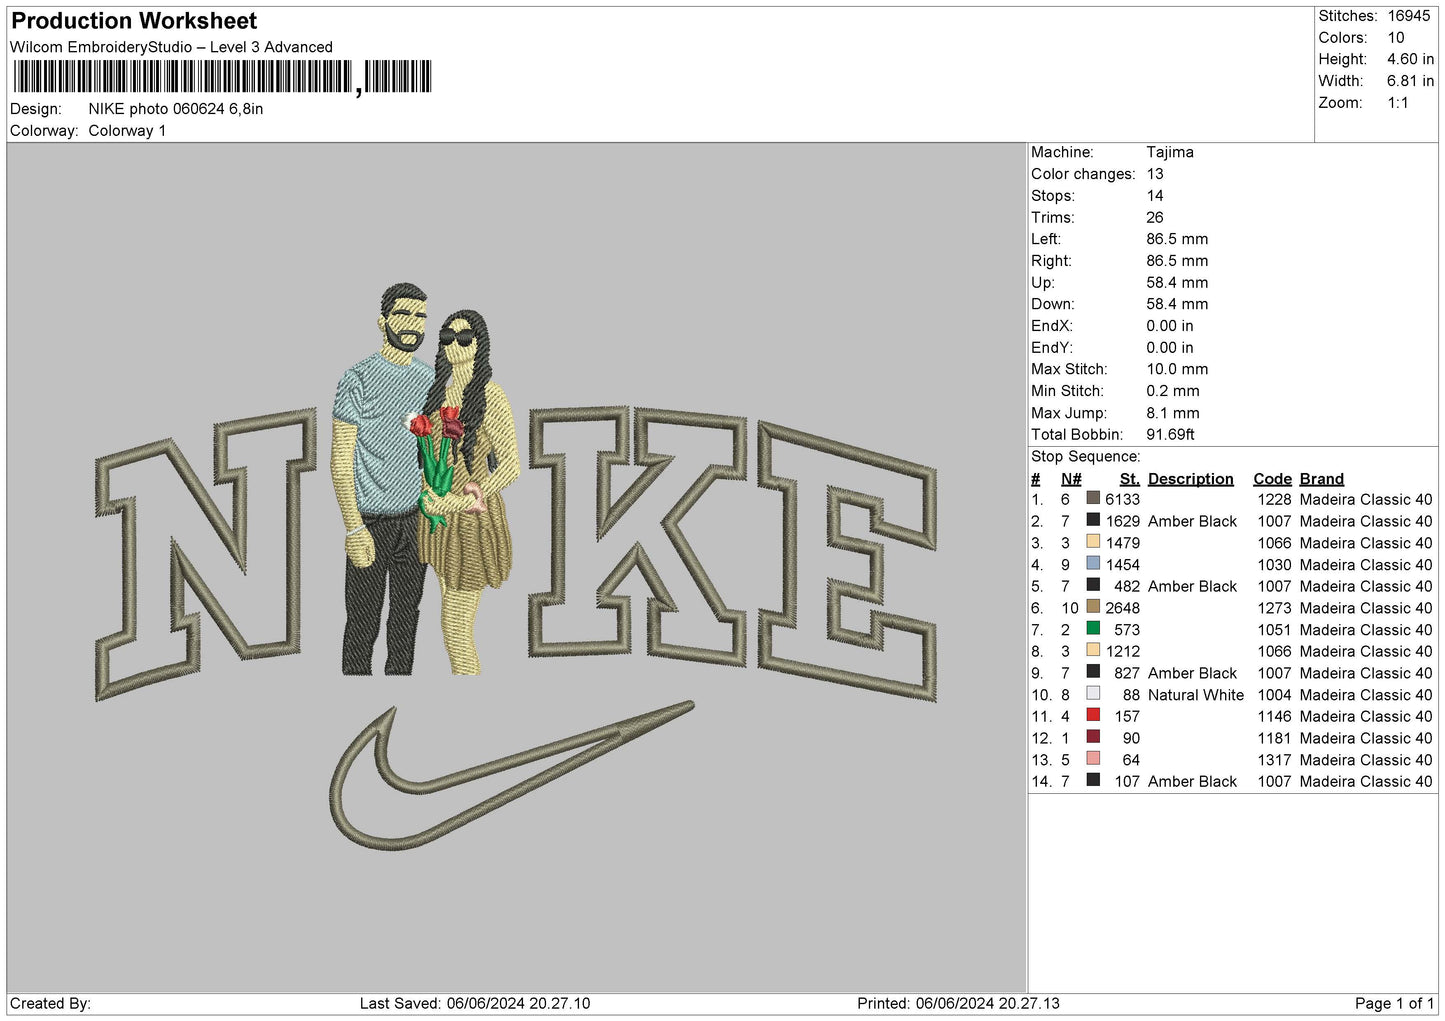The width and height of the screenshot is (1445, 1021).
Task: Click the stop 14 Amber Black swatch
Action: [x=1093, y=780]
